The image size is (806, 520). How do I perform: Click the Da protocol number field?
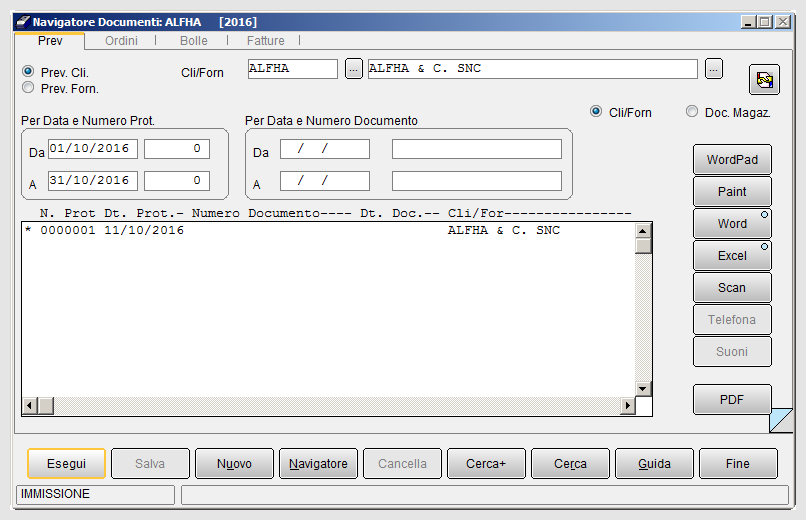(177, 149)
